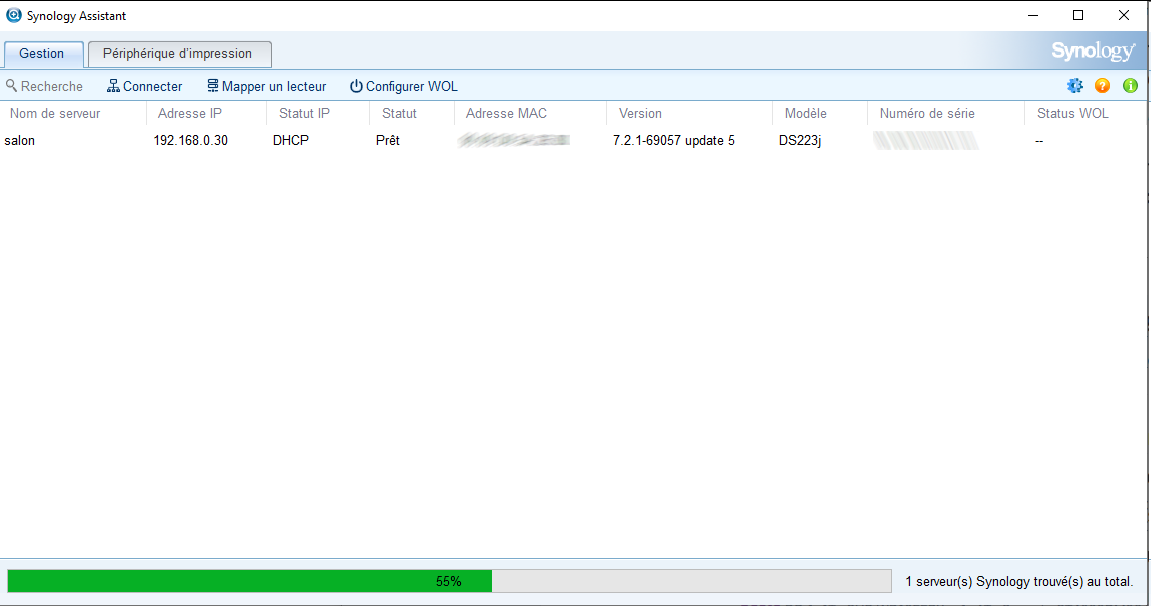The image size is (1151, 606).
Task: Click the Synology logo
Action: pyautogui.click(x=1094, y=51)
